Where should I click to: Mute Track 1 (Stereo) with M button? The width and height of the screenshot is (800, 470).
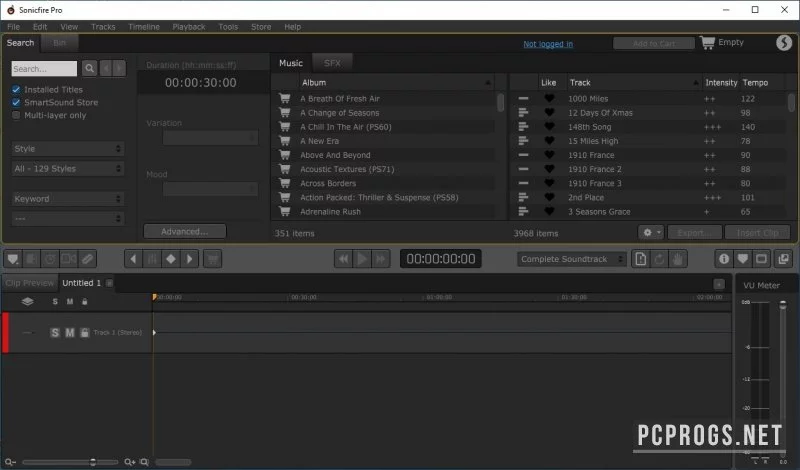[x=70, y=333]
